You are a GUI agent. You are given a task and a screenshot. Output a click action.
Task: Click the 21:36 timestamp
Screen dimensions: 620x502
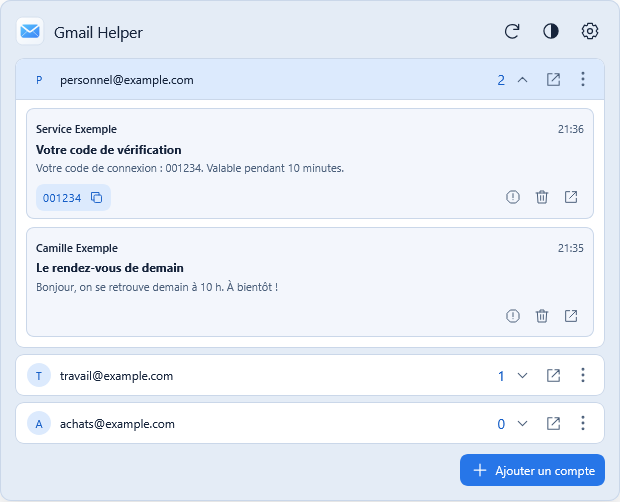point(571,129)
